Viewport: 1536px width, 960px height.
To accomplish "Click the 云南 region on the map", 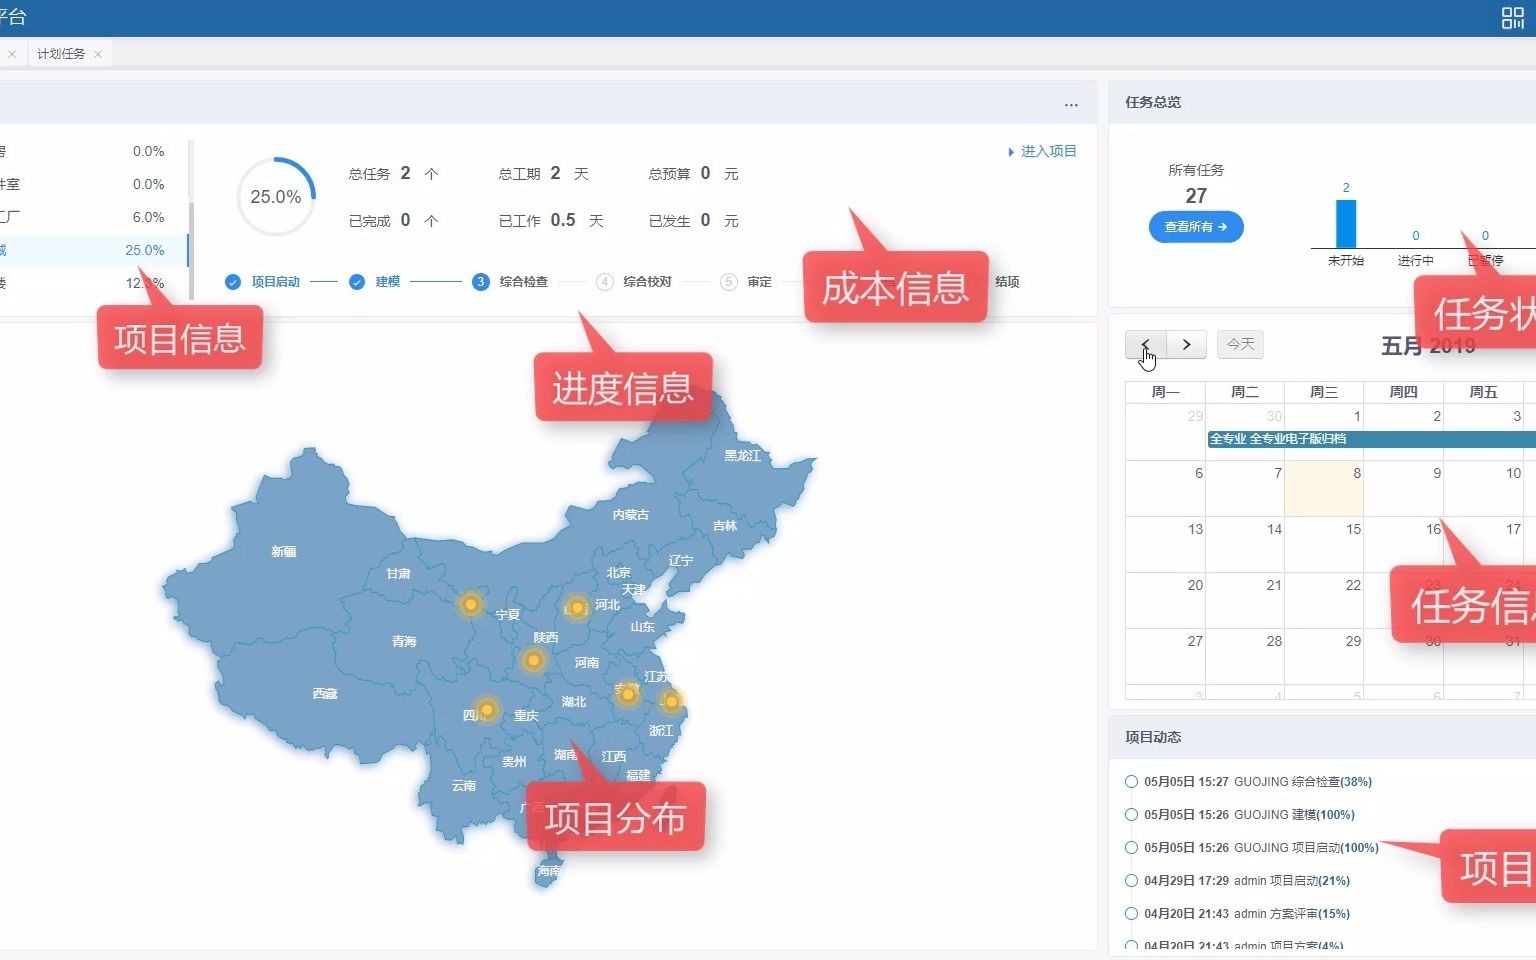I will [464, 786].
